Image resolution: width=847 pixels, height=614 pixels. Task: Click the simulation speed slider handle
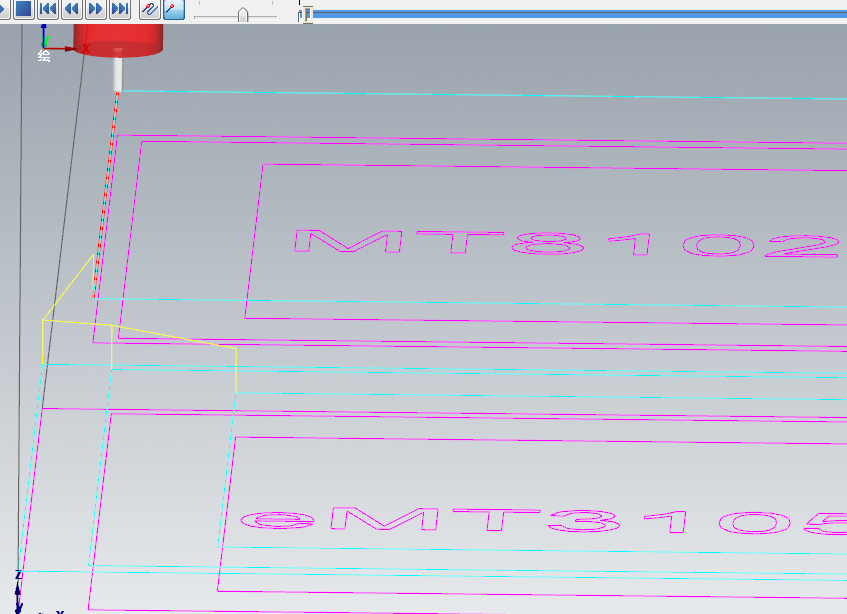pyautogui.click(x=243, y=15)
